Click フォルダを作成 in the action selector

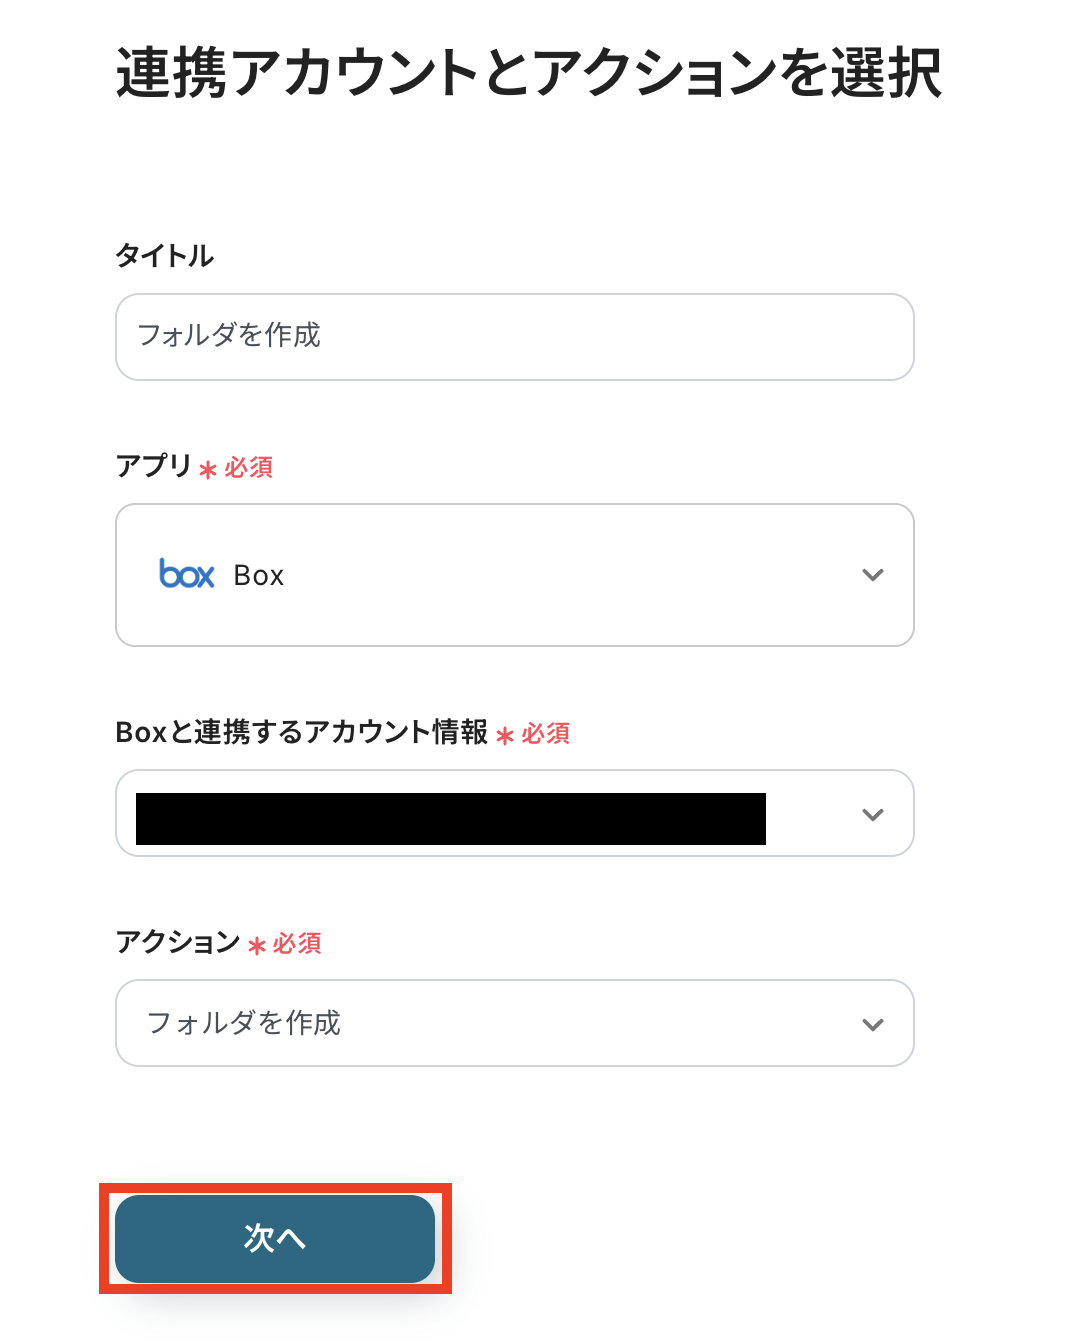(244, 1023)
